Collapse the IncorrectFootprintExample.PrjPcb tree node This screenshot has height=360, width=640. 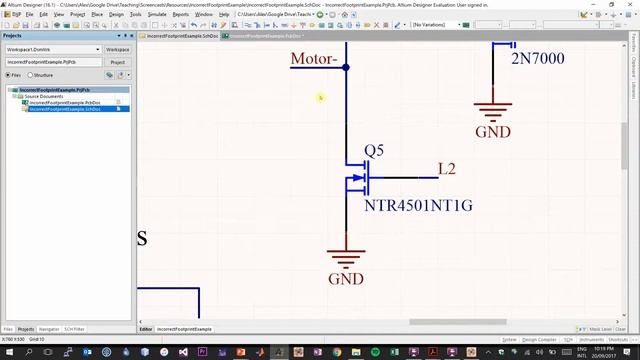tap(10, 90)
